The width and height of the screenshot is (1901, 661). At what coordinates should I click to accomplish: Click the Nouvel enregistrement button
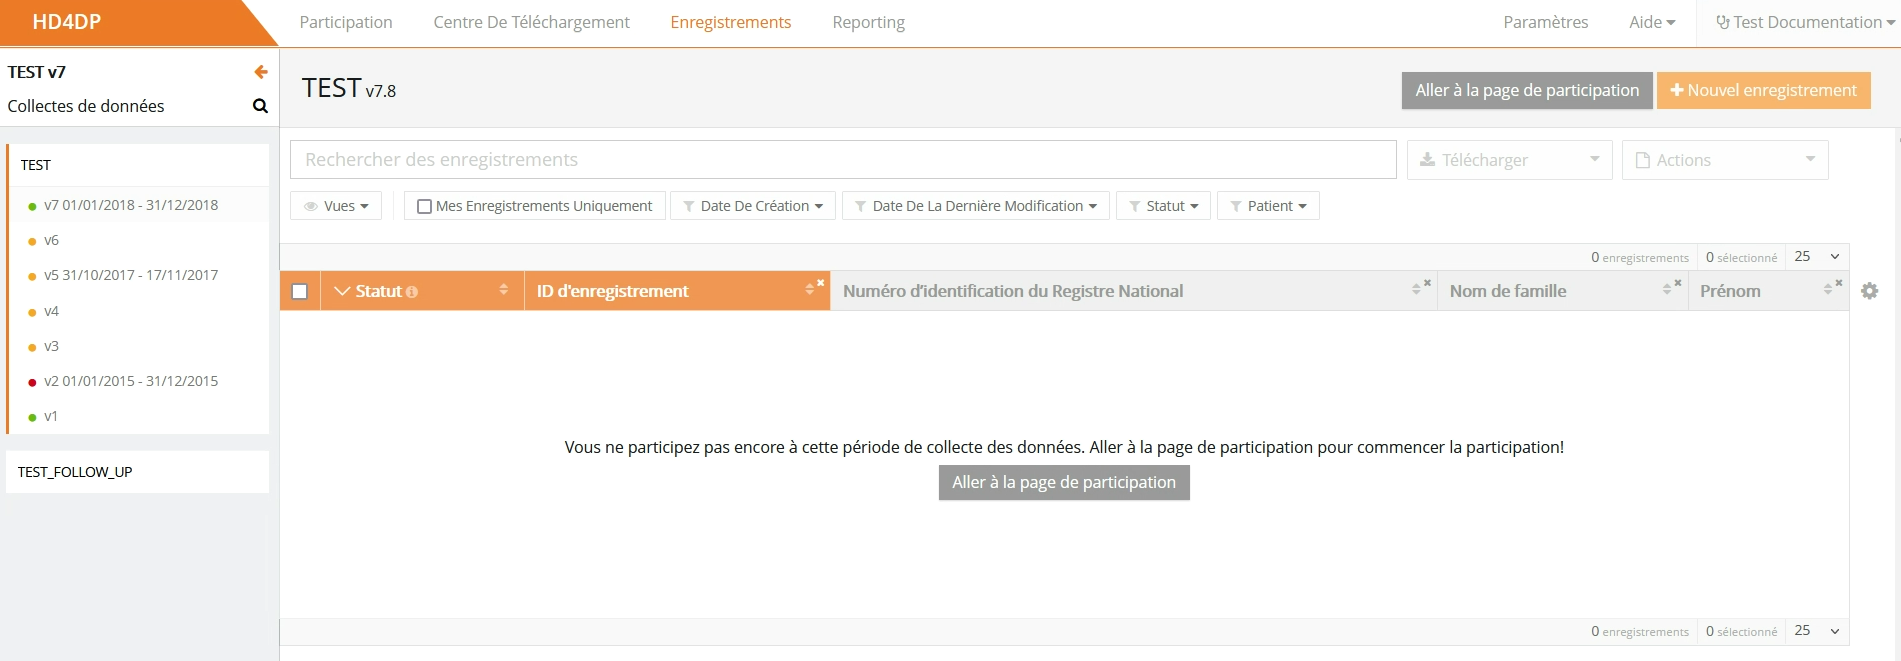pyautogui.click(x=1763, y=90)
